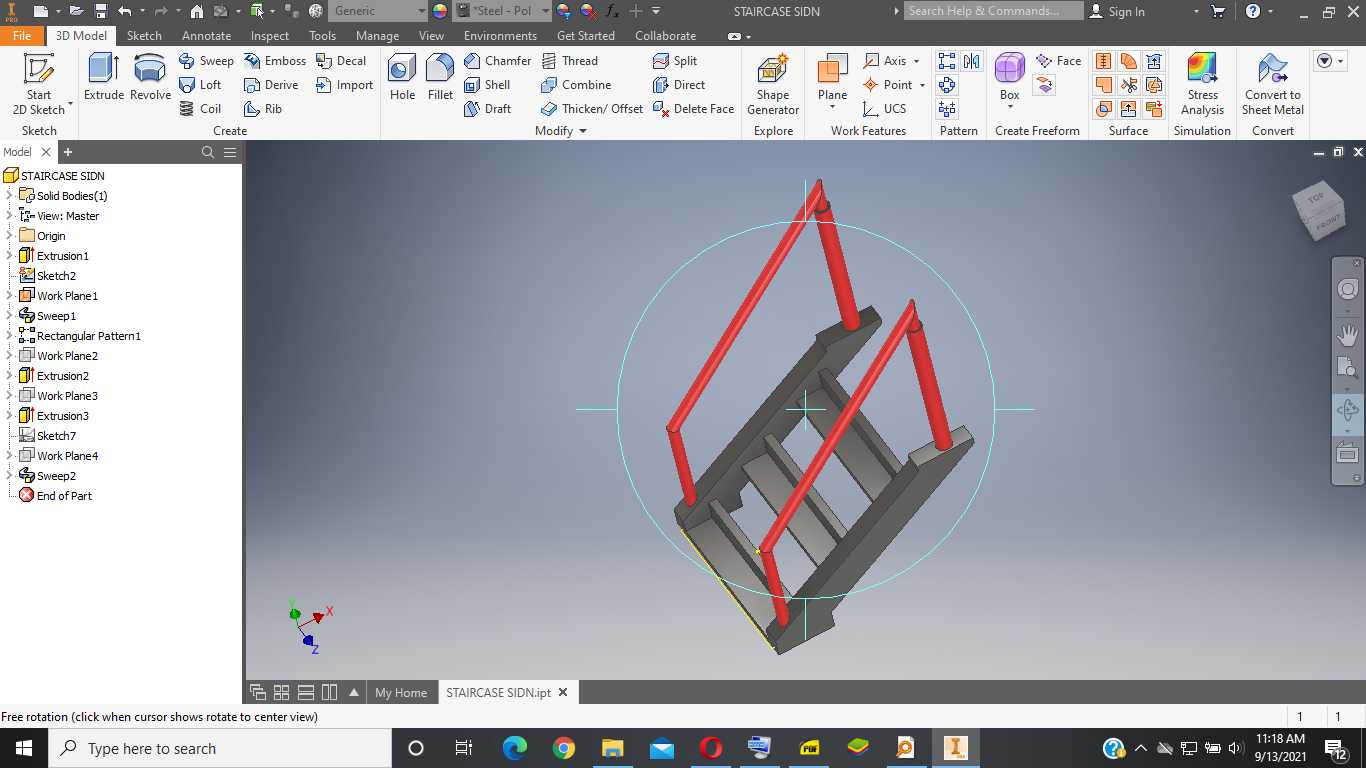
Task: Switch to the Annotate ribbon tab
Action: [206, 35]
